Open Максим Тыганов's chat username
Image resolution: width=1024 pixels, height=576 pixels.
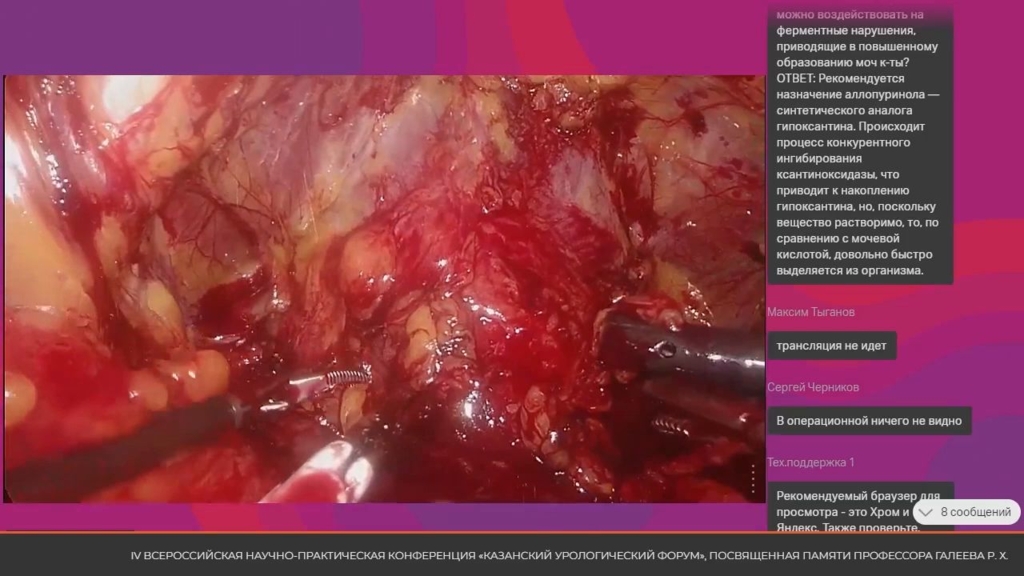(811, 312)
